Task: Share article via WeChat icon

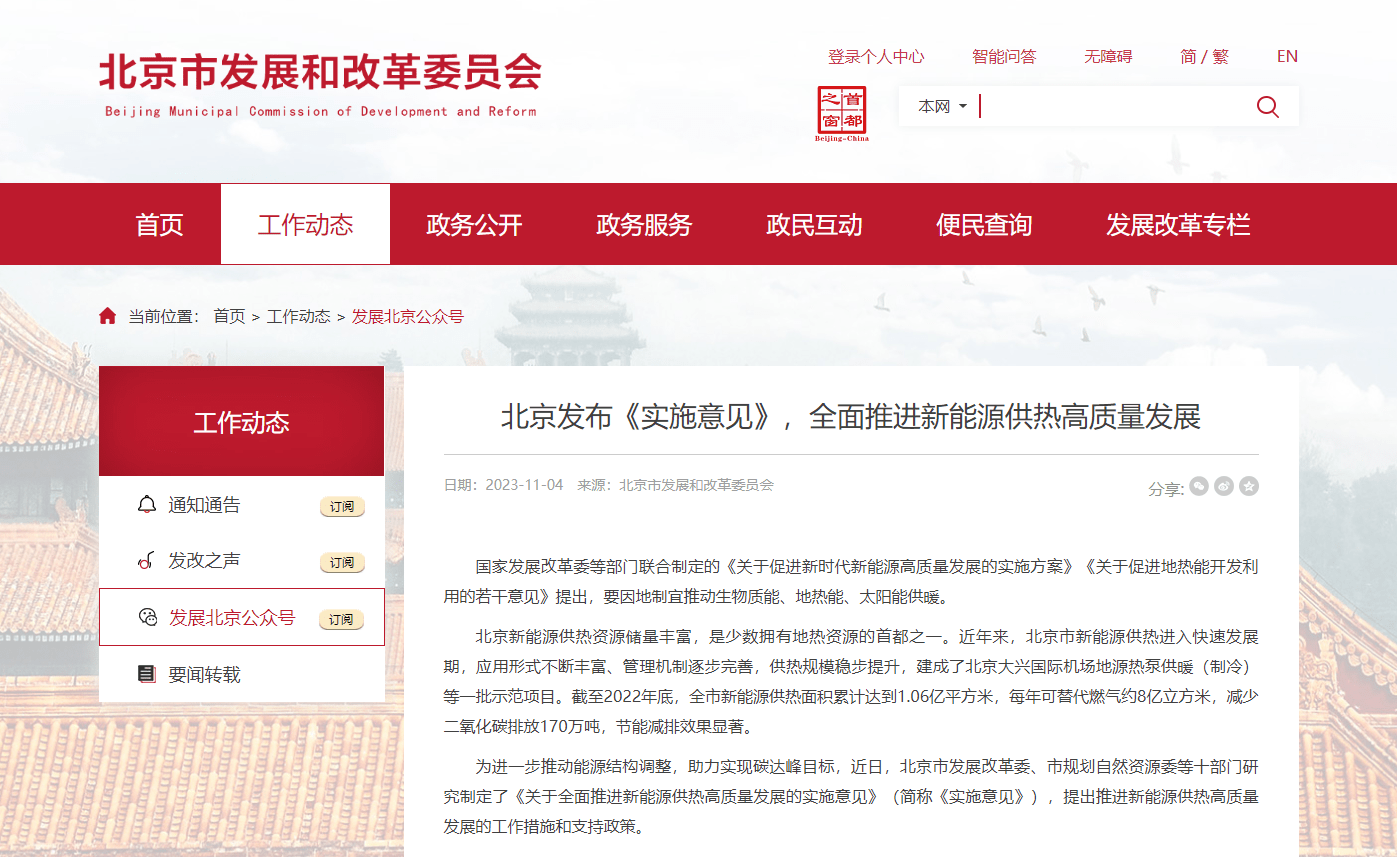Action: pyautogui.click(x=1199, y=487)
